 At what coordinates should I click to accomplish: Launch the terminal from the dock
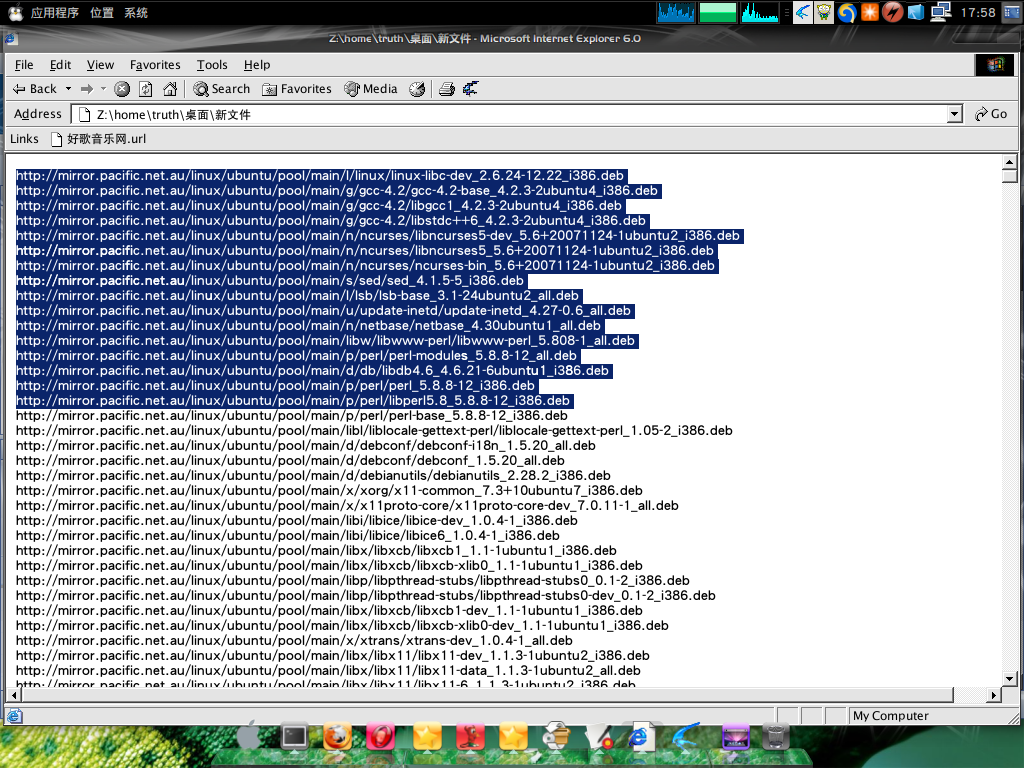[x=294, y=737]
